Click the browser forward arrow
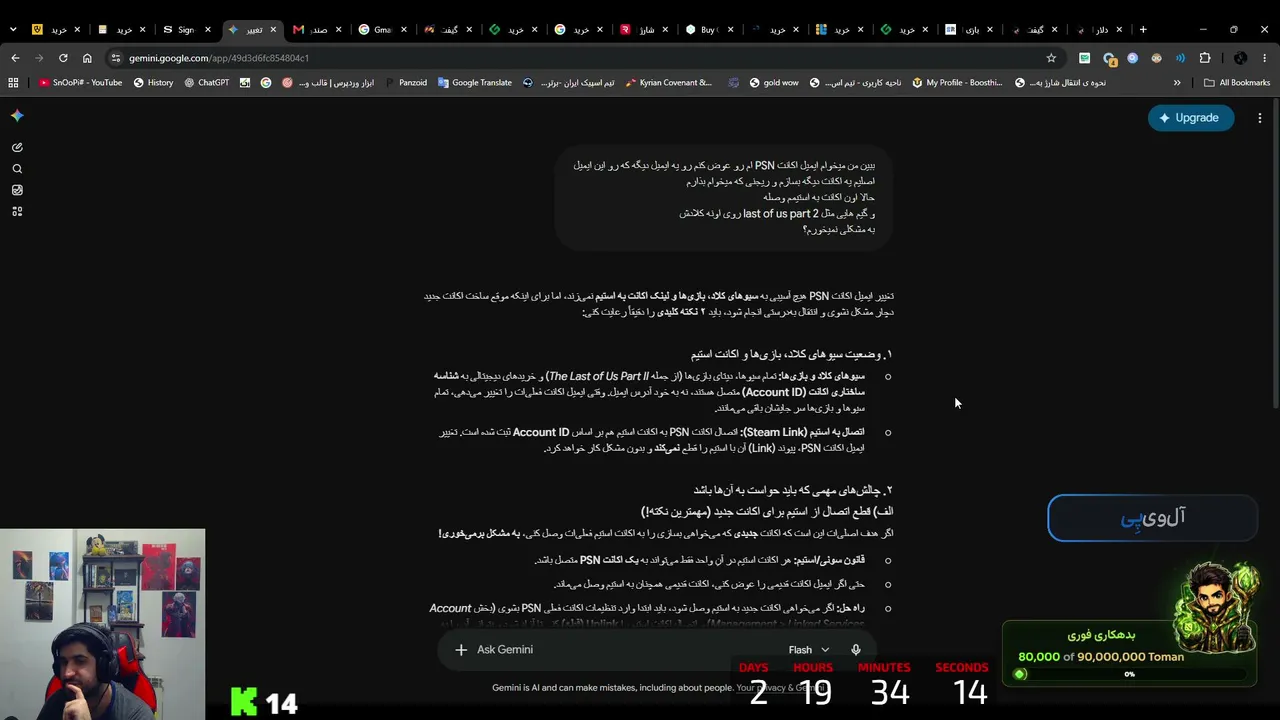Screen dimensions: 1280x720 click(39, 58)
